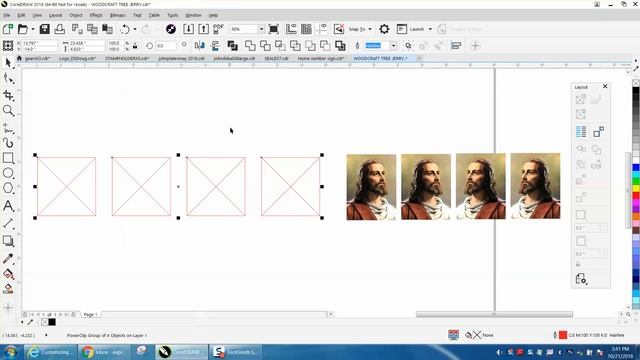Open the zoom level dropdown
Screen dimensions: 640x360
261,29
